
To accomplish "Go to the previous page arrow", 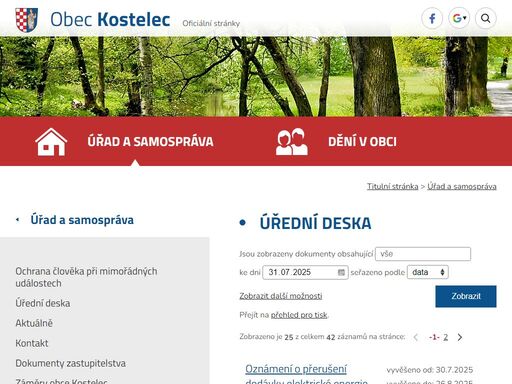I will pos(416,337).
